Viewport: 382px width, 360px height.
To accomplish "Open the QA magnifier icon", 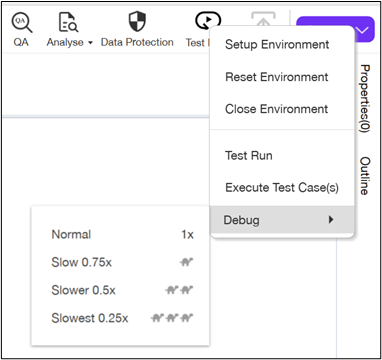I will click(22, 23).
